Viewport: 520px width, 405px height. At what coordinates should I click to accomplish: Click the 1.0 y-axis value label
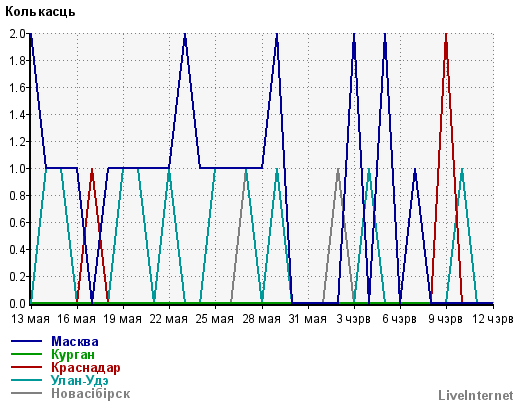tap(17, 168)
